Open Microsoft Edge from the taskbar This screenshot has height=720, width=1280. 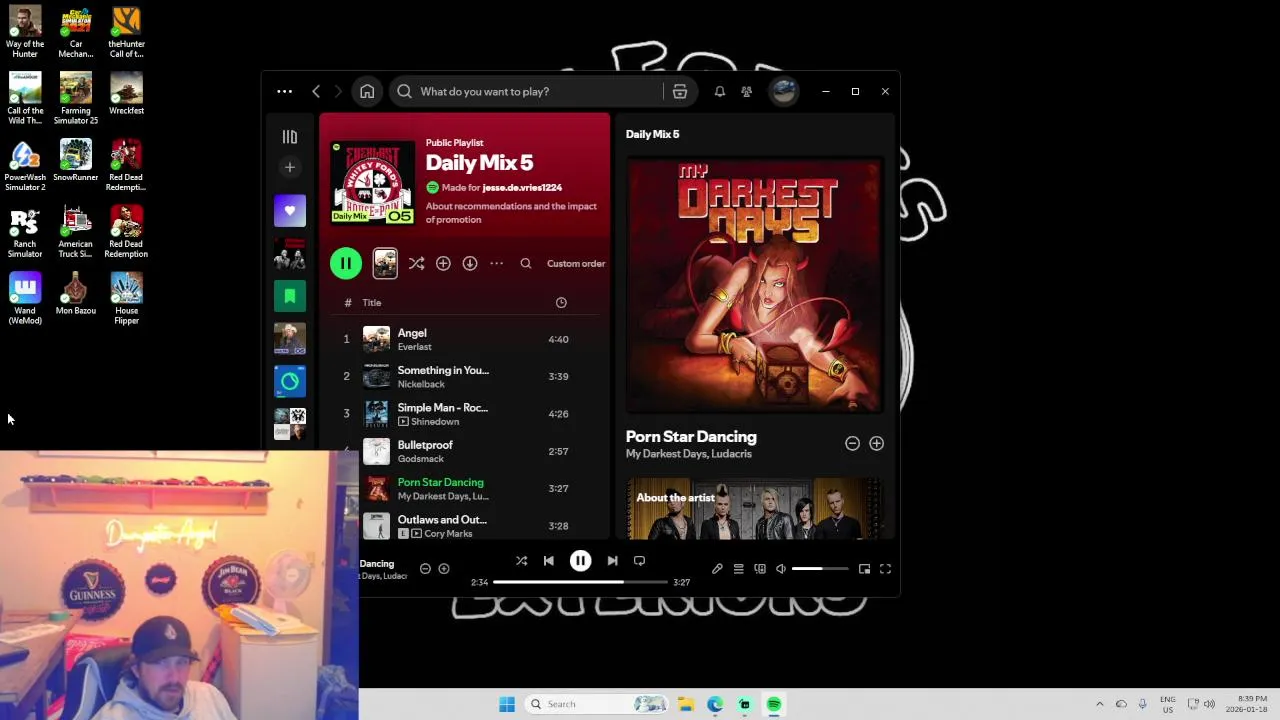point(715,704)
